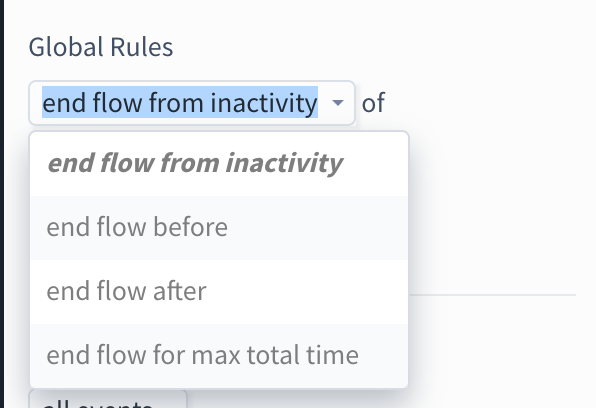Collapse the Global Rules rule type dropdown
Screen dimensions: 596x408
coord(192,103)
